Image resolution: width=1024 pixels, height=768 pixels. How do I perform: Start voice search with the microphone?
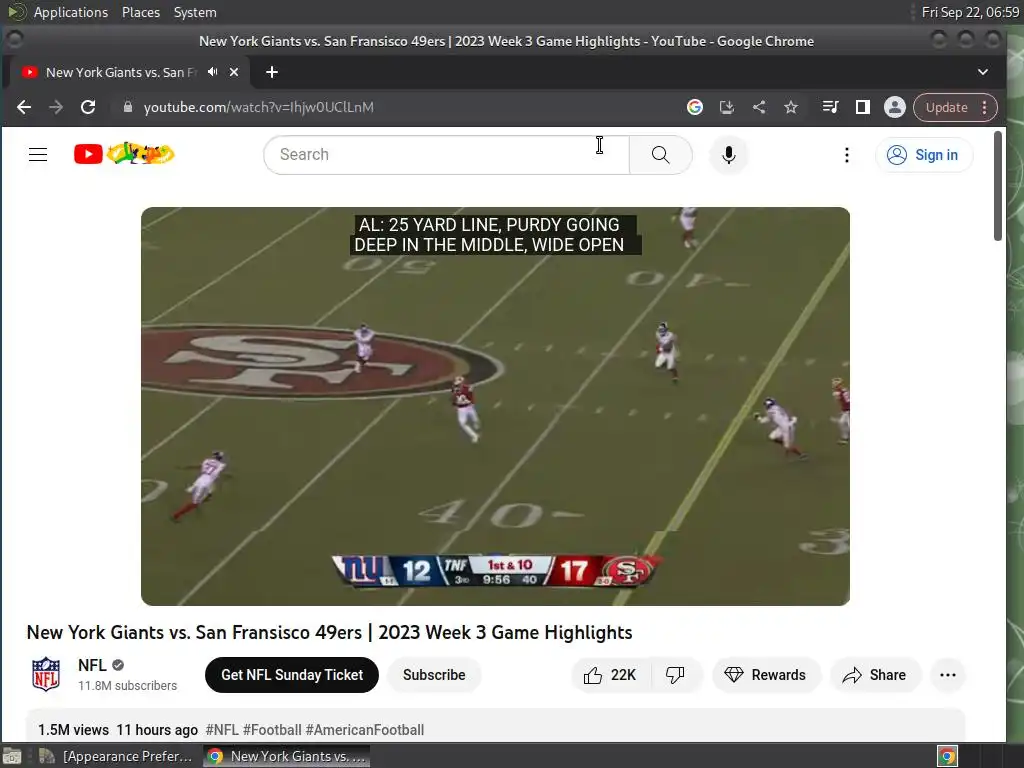pos(729,155)
